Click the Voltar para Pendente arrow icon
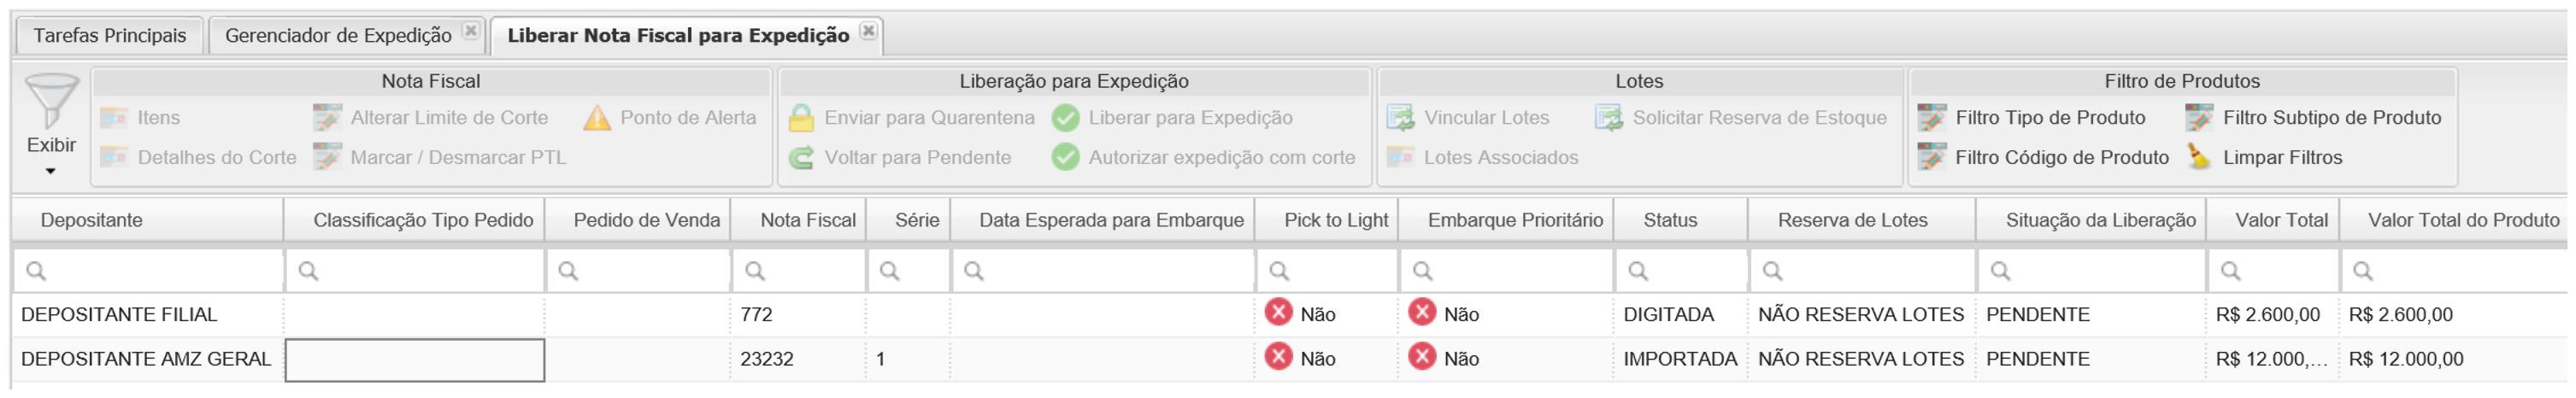2576x398 pixels. click(801, 158)
